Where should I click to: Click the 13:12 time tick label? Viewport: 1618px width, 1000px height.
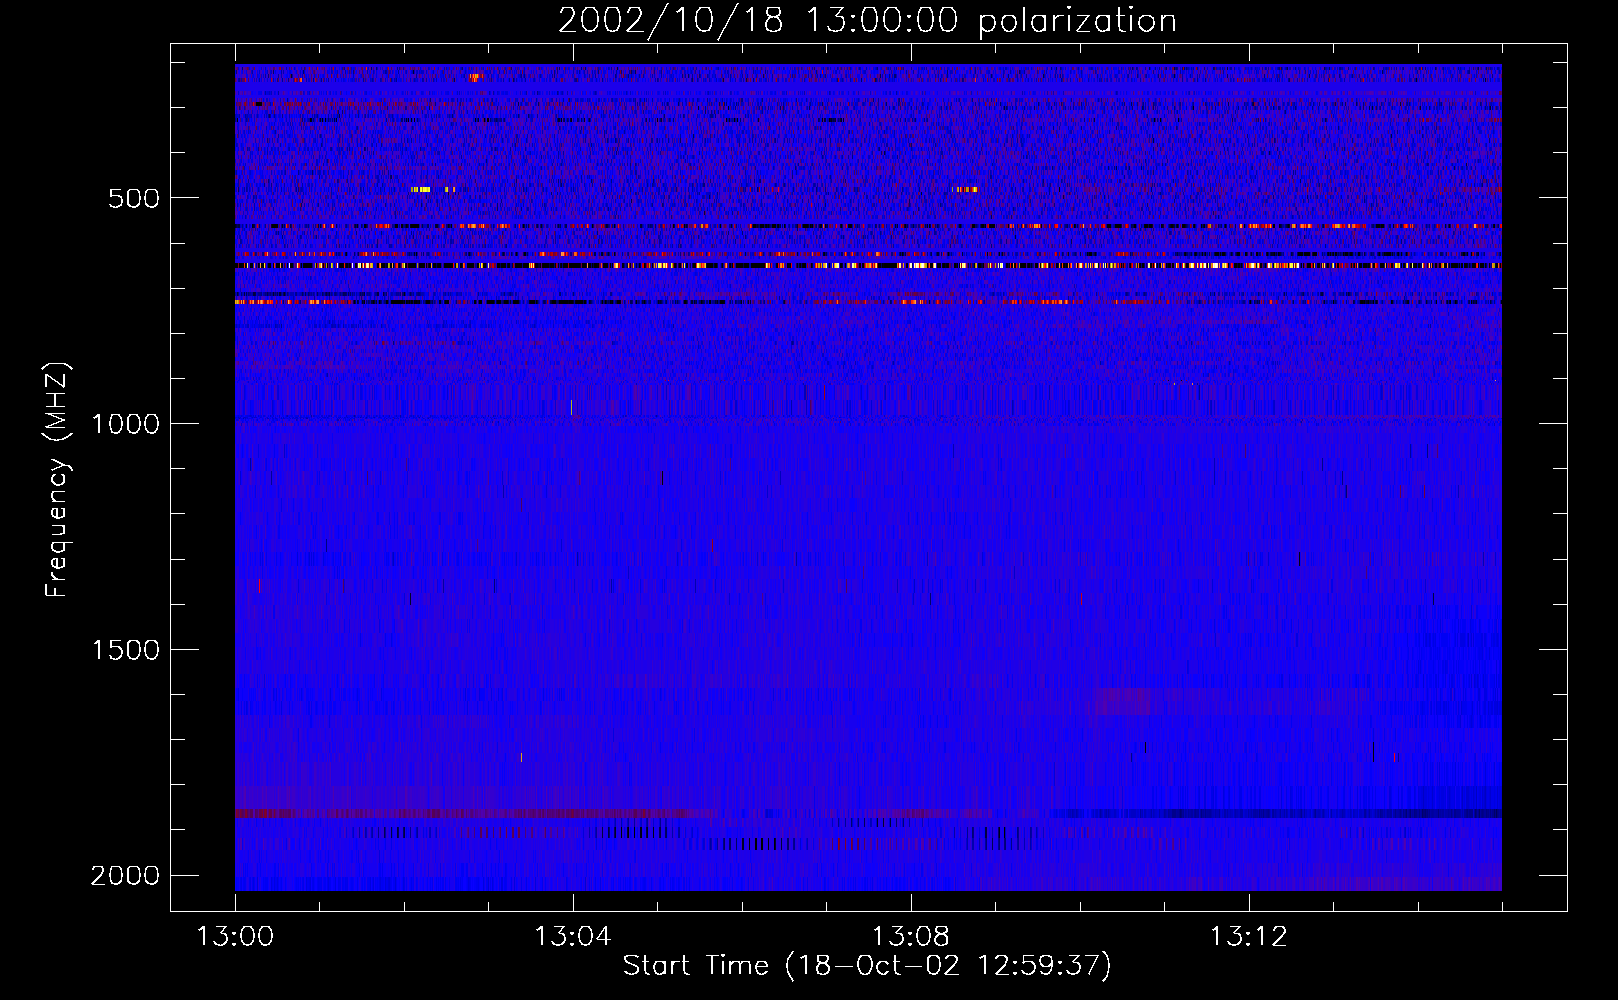coord(1249,937)
